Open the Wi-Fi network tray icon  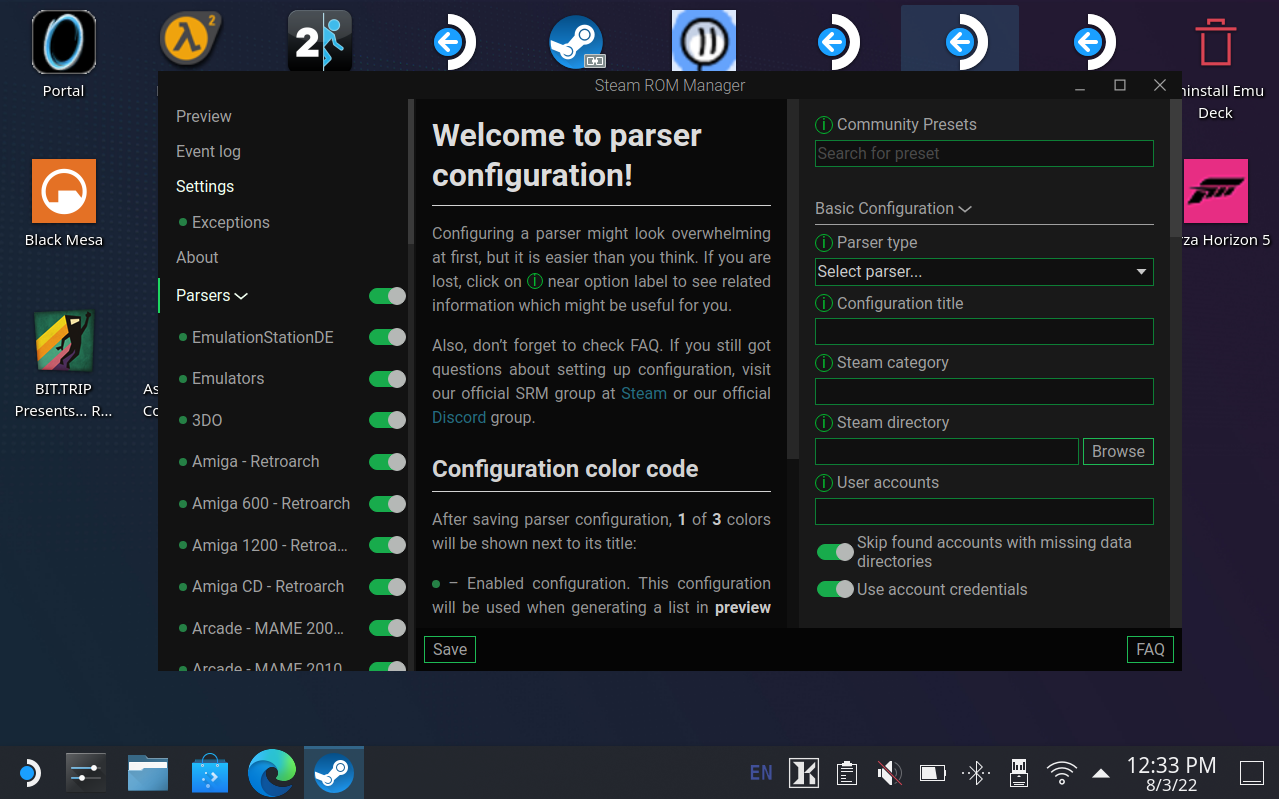pos(1061,772)
